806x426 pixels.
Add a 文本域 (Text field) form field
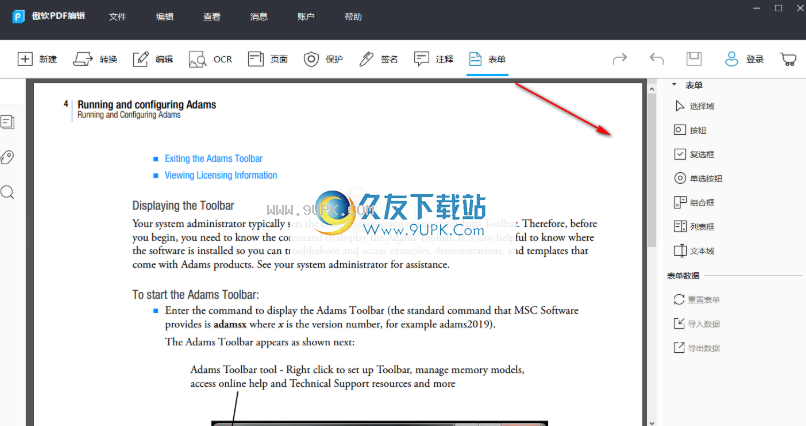[694, 251]
